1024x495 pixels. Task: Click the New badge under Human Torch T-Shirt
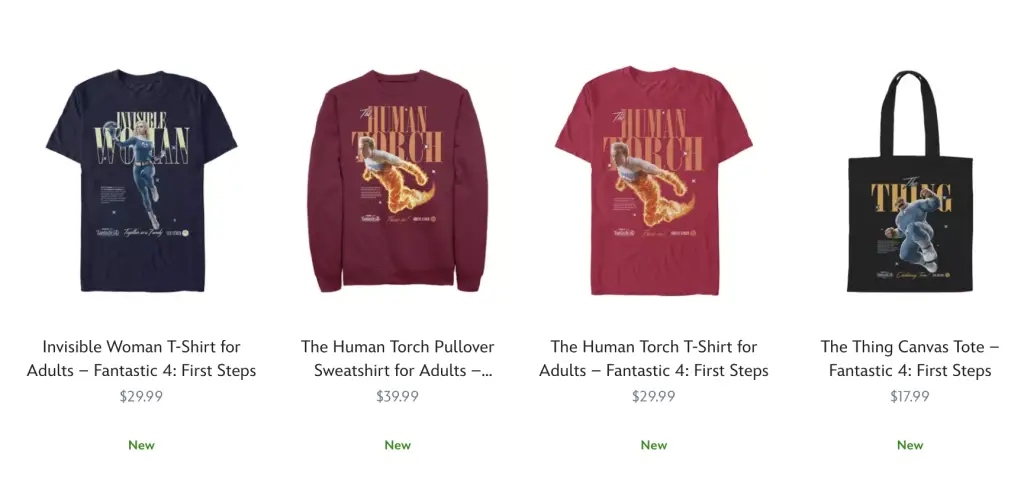(653, 445)
